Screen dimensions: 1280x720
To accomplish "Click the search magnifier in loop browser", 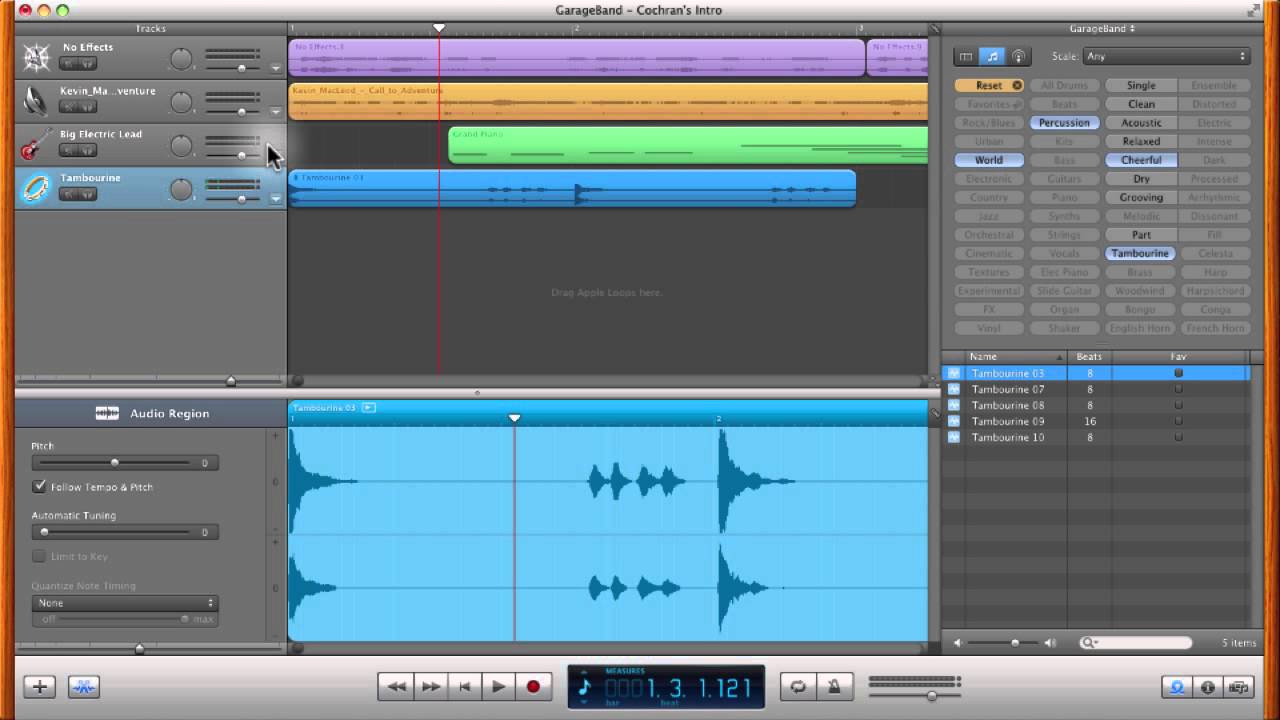I will tap(1088, 643).
